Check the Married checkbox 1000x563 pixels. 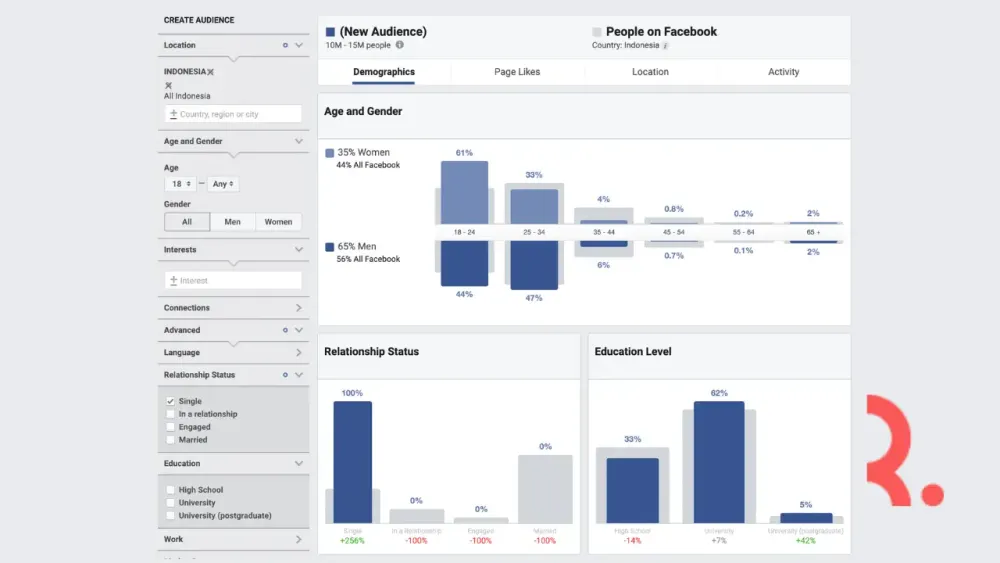(170, 440)
